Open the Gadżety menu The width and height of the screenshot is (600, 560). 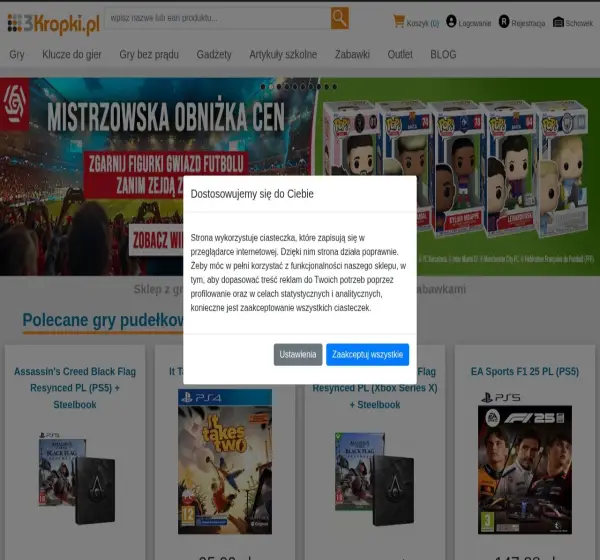click(214, 54)
